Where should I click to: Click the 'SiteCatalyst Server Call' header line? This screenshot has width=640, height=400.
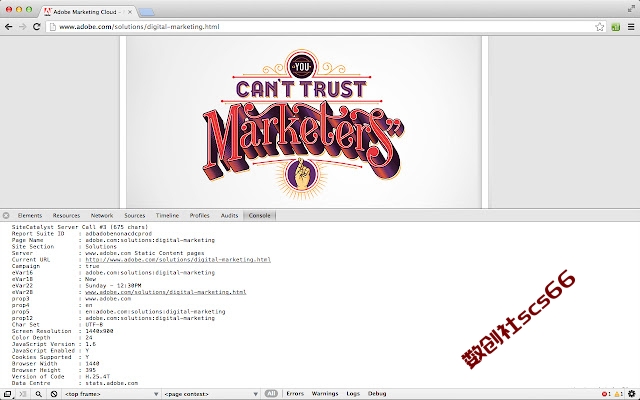point(80,227)
